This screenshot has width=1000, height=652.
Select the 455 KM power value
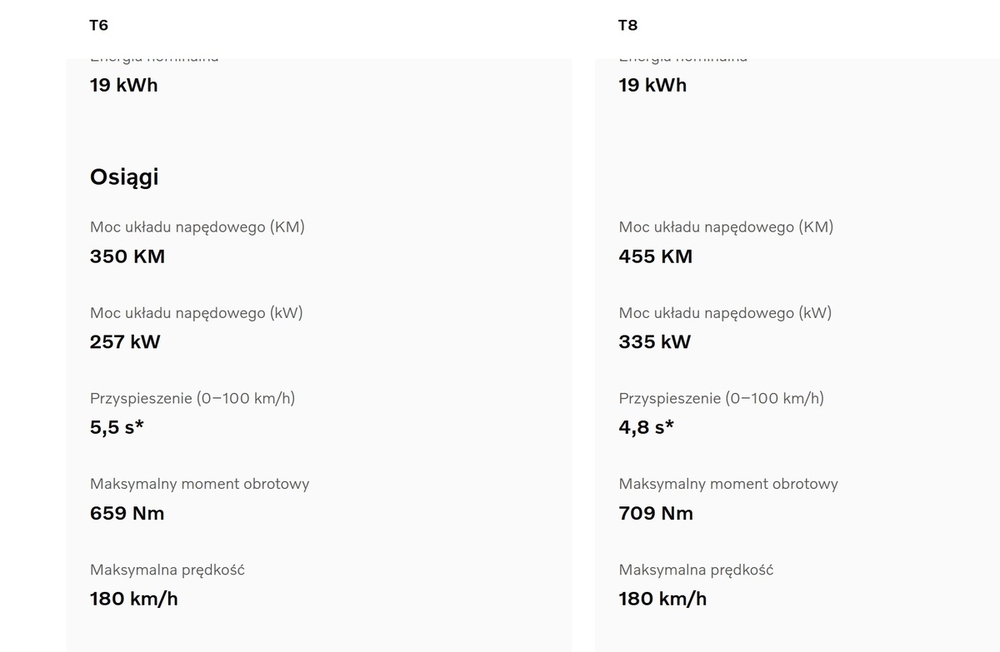(655, 256)
